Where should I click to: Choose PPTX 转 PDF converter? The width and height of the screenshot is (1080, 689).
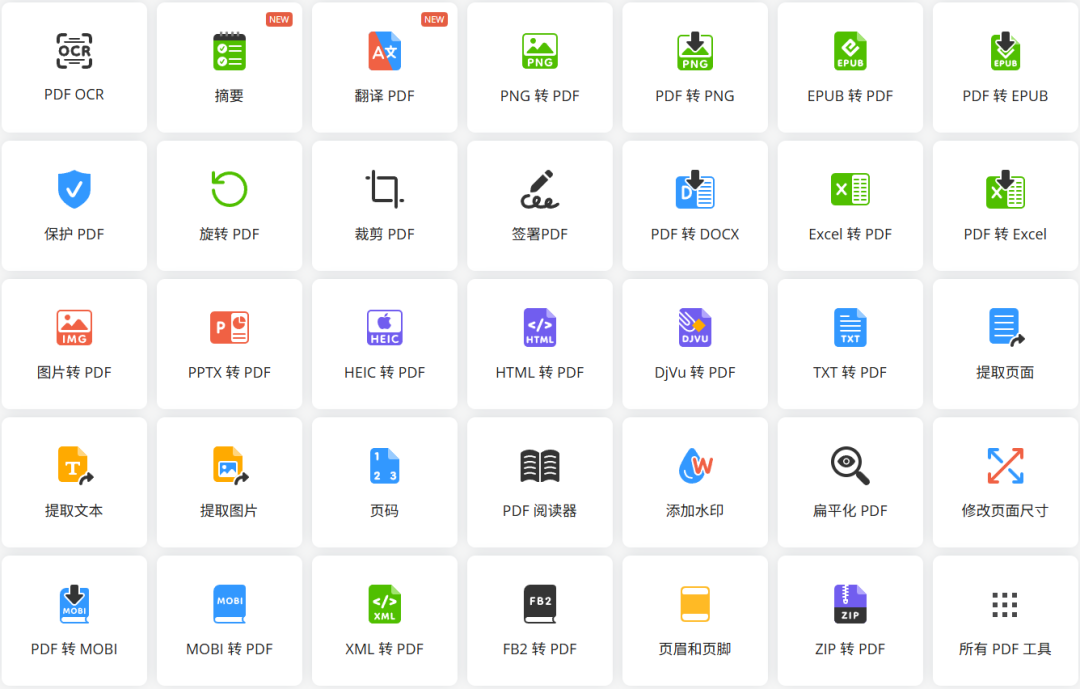[x=229, y=344]
